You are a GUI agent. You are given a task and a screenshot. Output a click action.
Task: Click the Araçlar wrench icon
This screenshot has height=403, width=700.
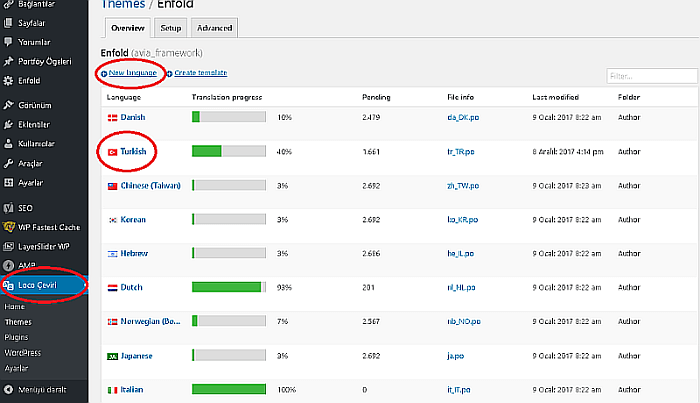click(x=8, y=163)
